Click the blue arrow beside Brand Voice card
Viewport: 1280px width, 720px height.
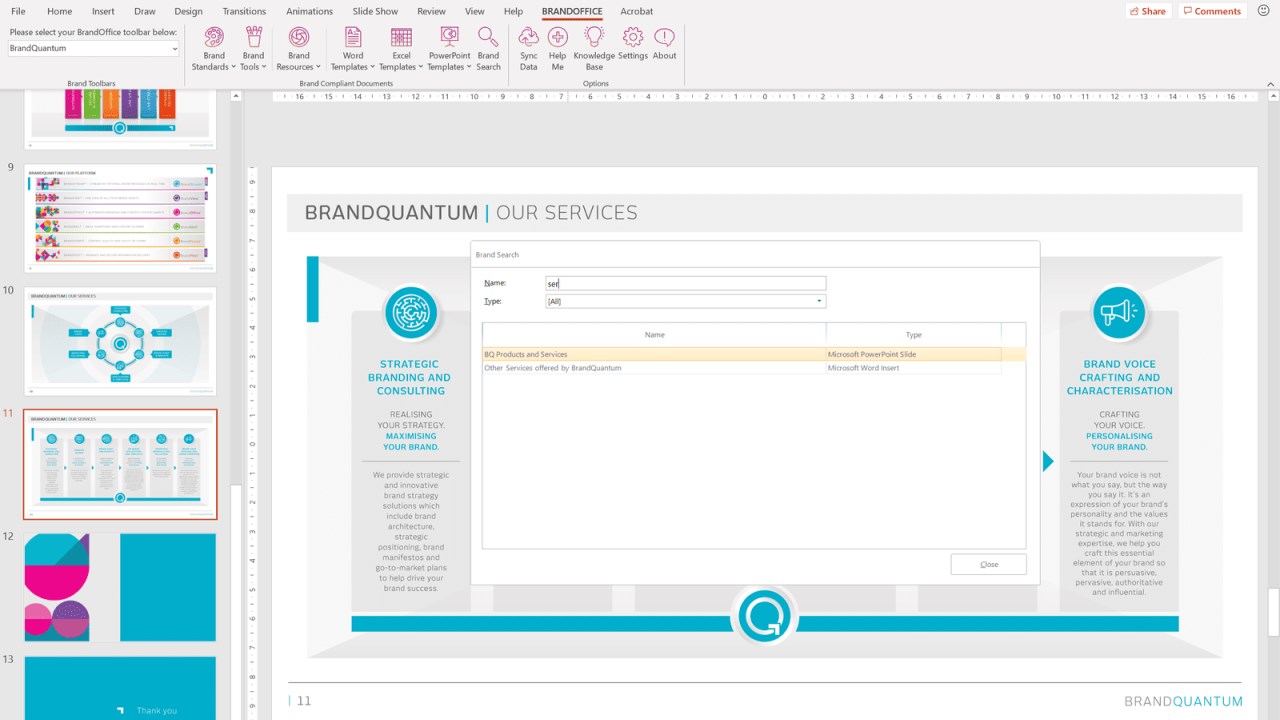1048,461
